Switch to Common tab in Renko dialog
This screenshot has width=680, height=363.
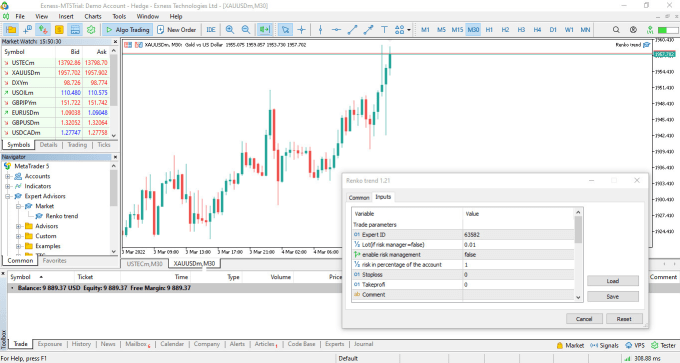pyautogui.click(x=359, y=197)
